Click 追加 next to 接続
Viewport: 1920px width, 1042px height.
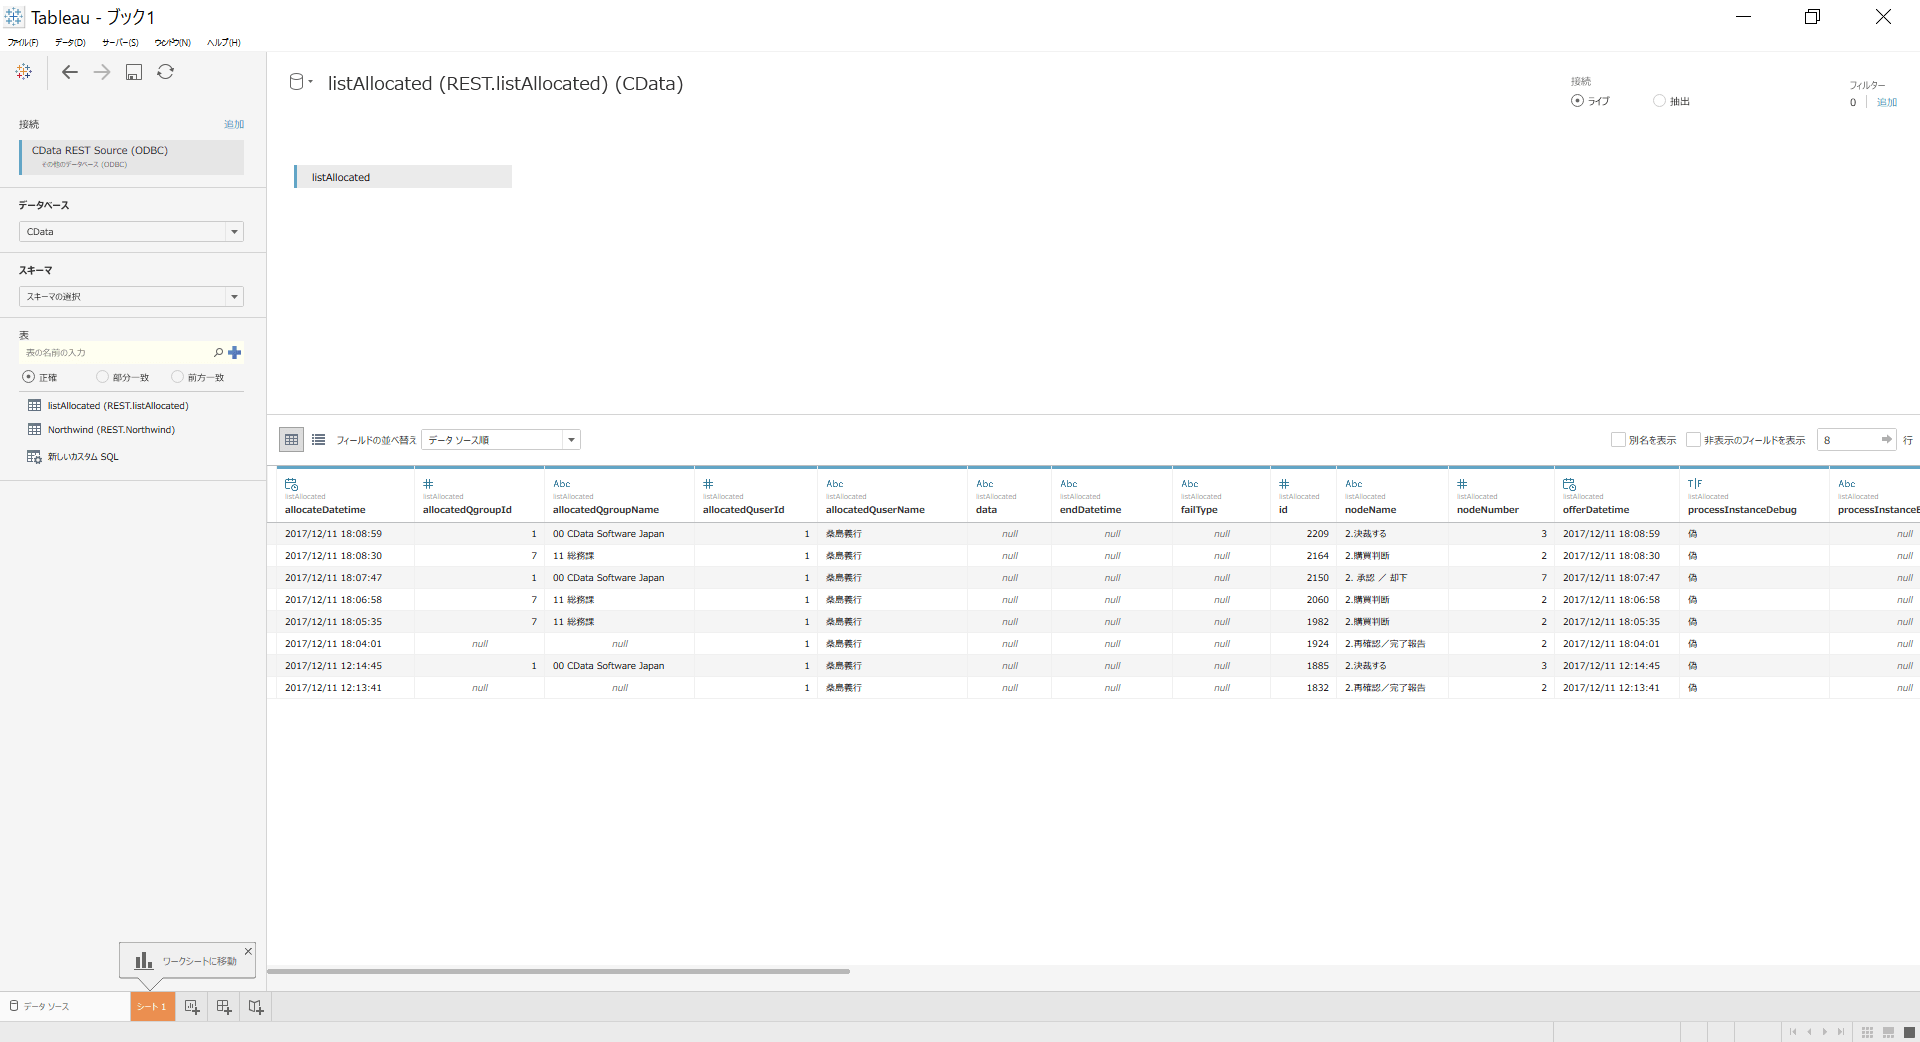click(x=234, y=124)
